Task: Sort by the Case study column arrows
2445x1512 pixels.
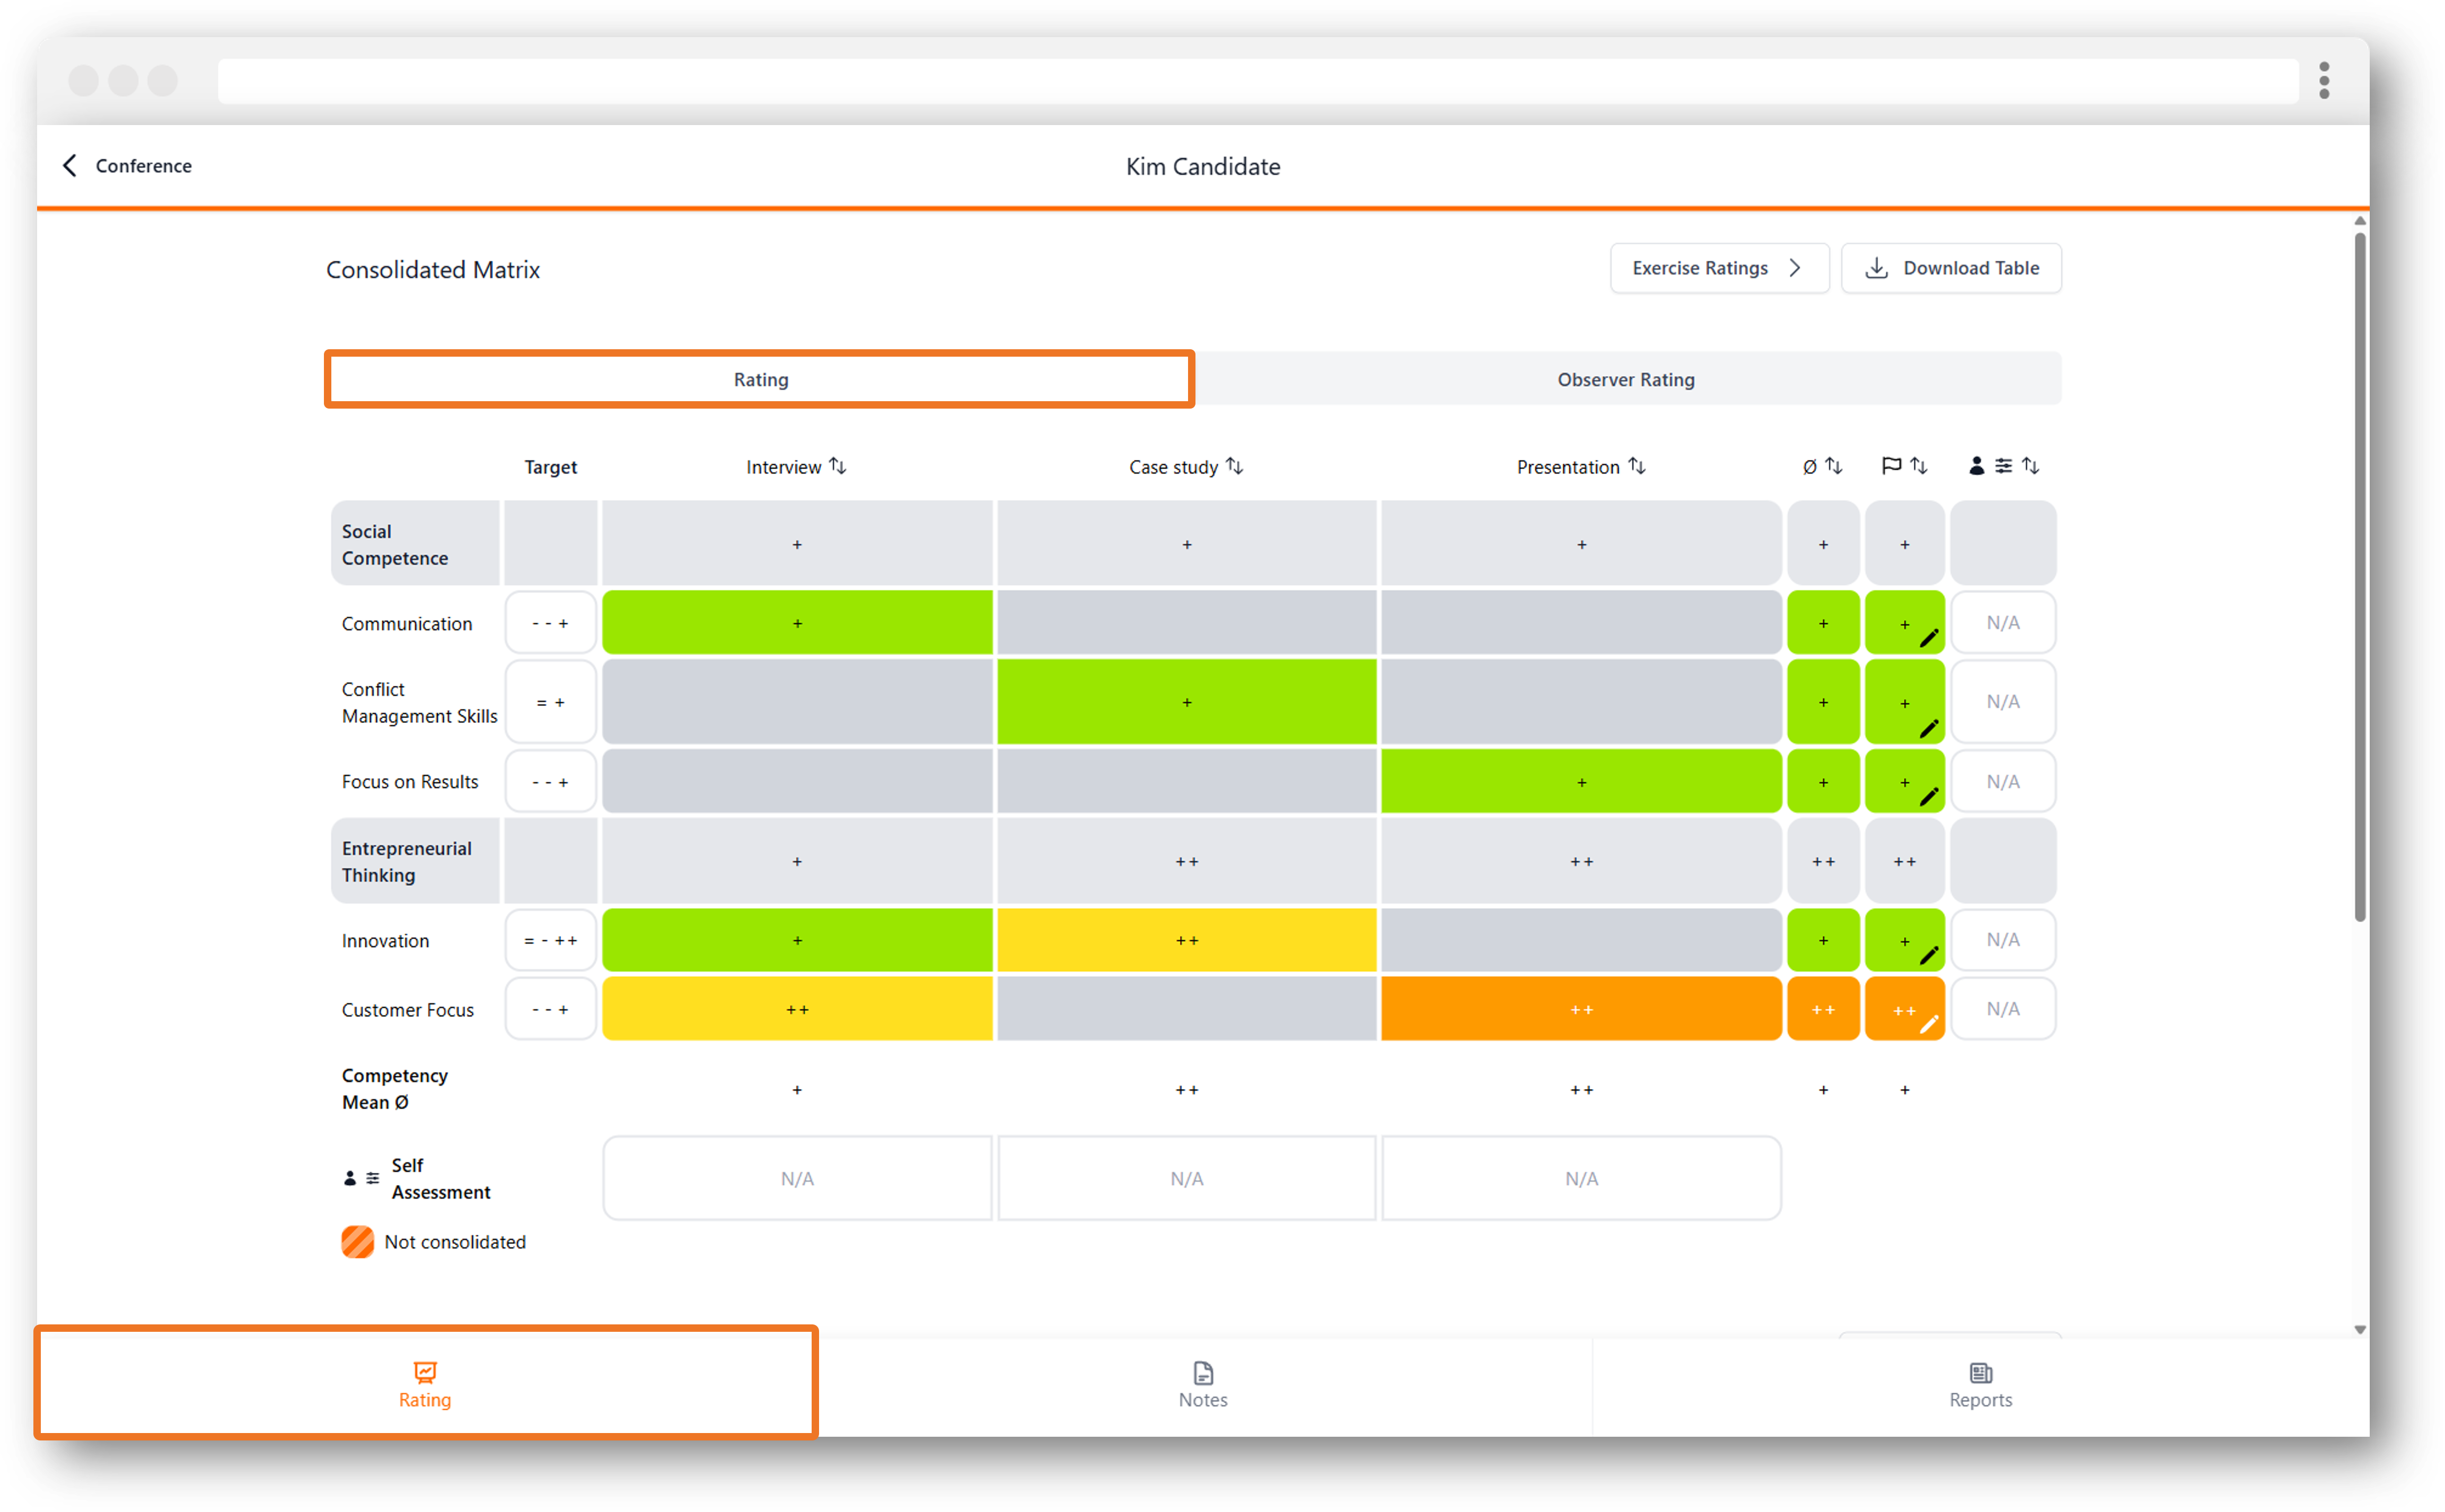Action: (x=1235, y=466)
